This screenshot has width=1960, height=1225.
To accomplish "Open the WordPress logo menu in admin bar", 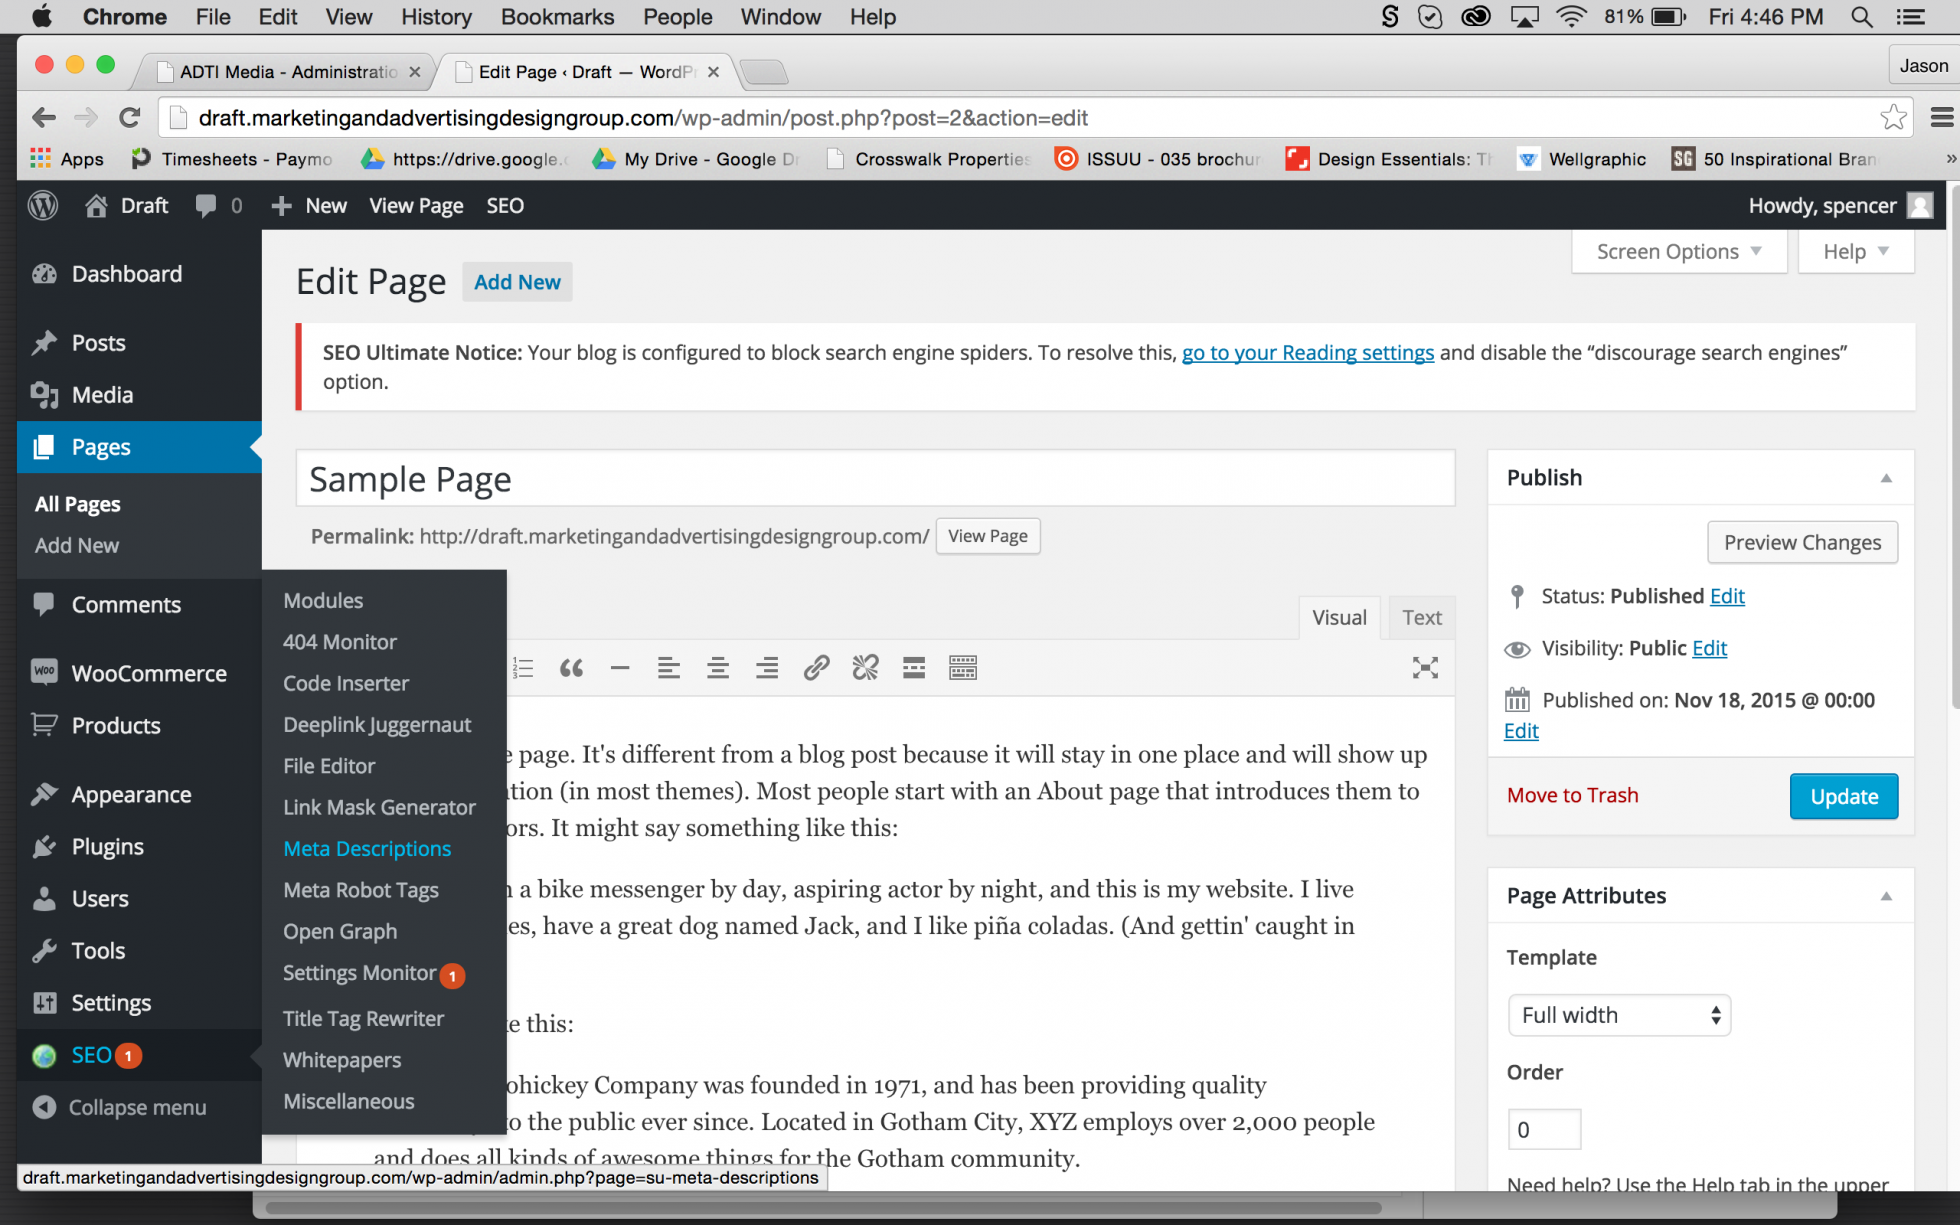I will [42, 205].
